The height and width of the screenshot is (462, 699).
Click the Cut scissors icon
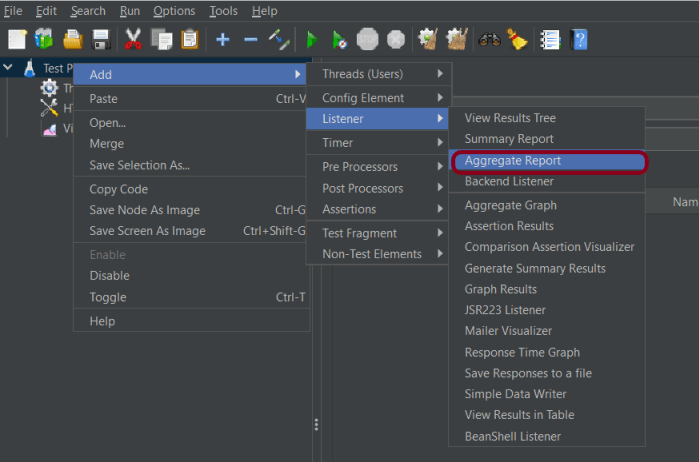click(x=132, y=40)
